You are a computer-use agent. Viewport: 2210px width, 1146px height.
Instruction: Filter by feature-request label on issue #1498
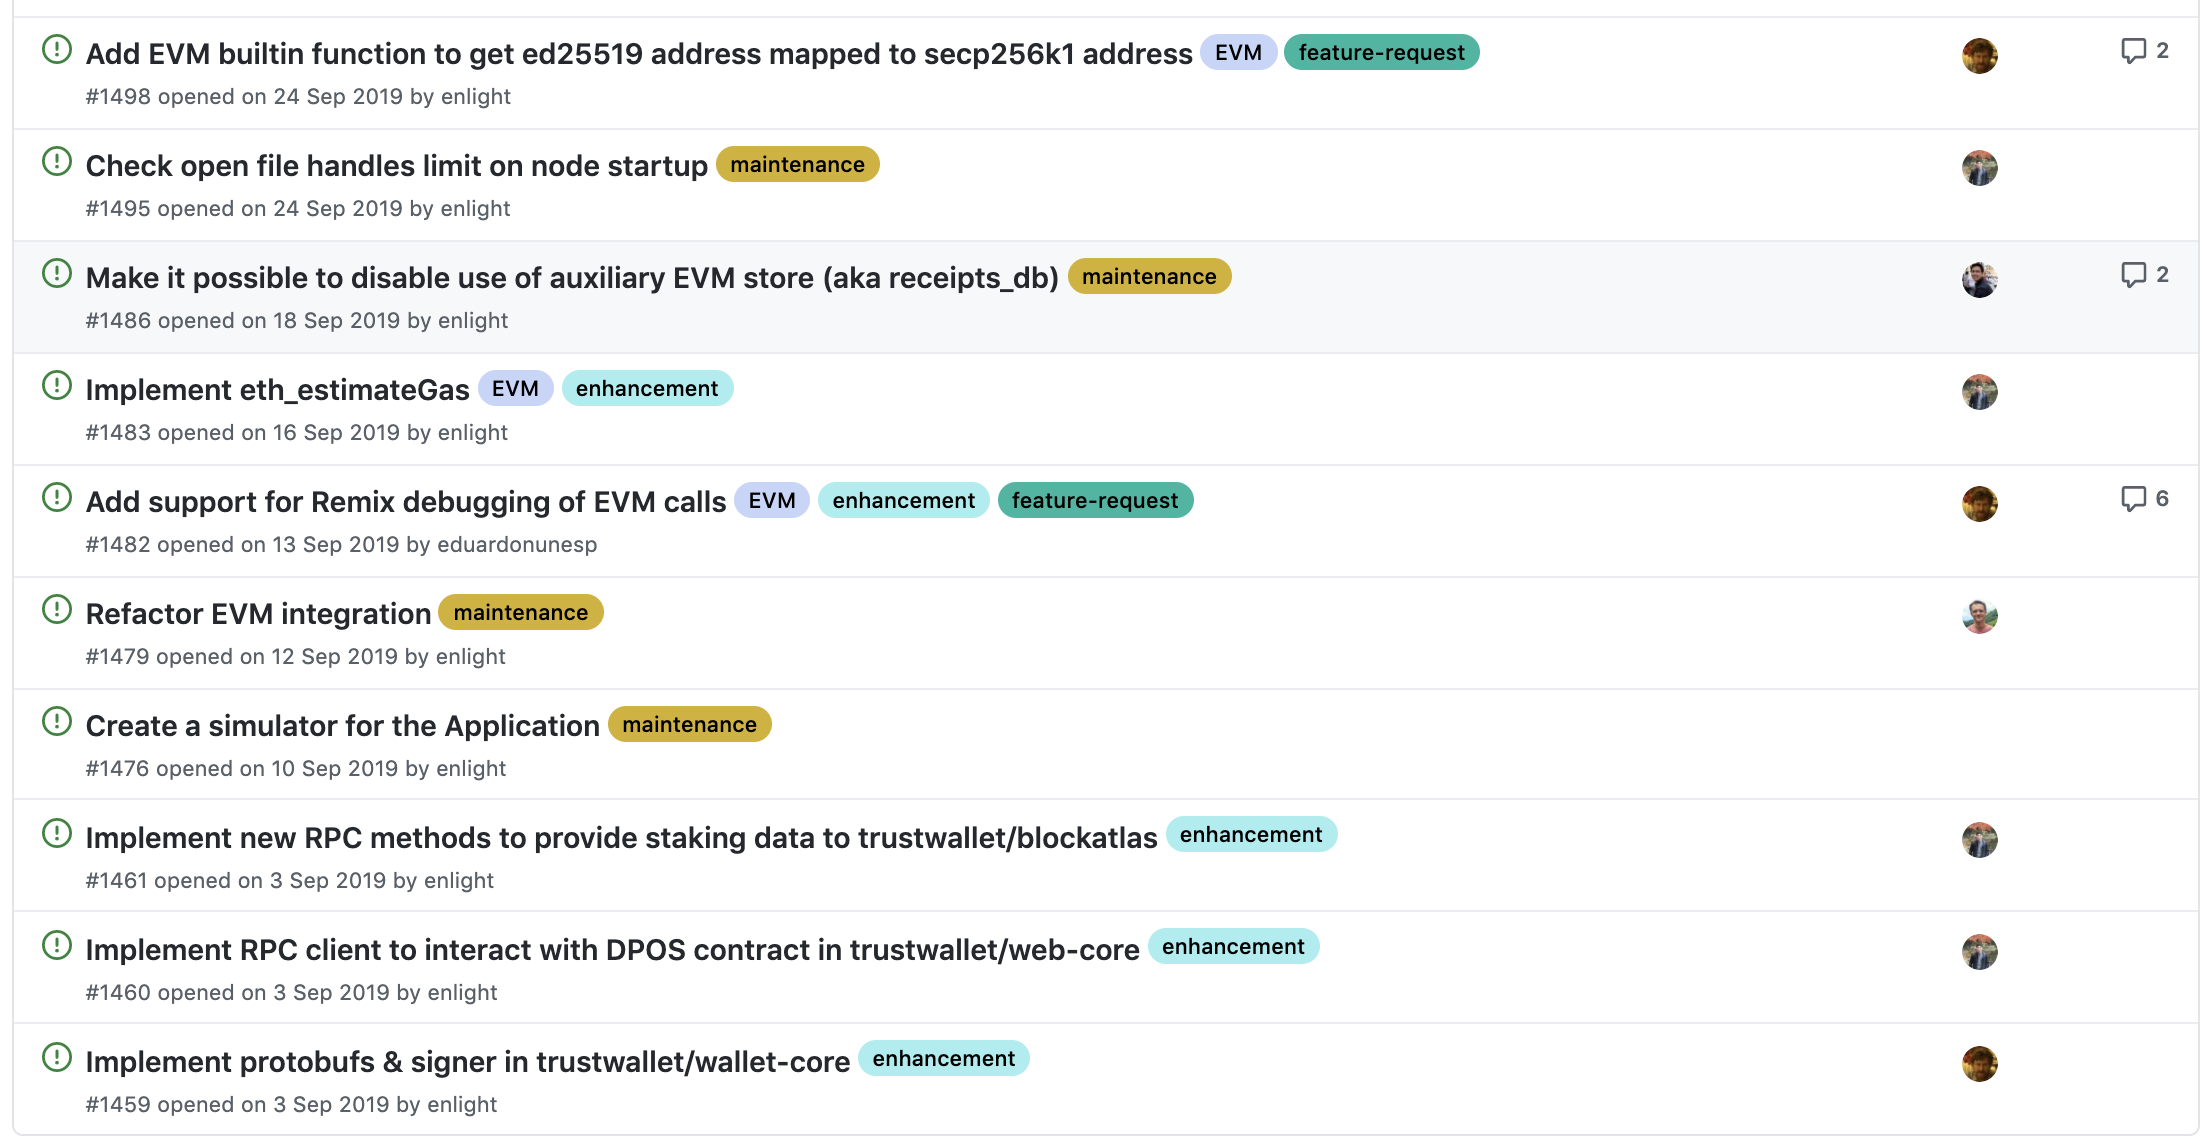[1380, 52]
